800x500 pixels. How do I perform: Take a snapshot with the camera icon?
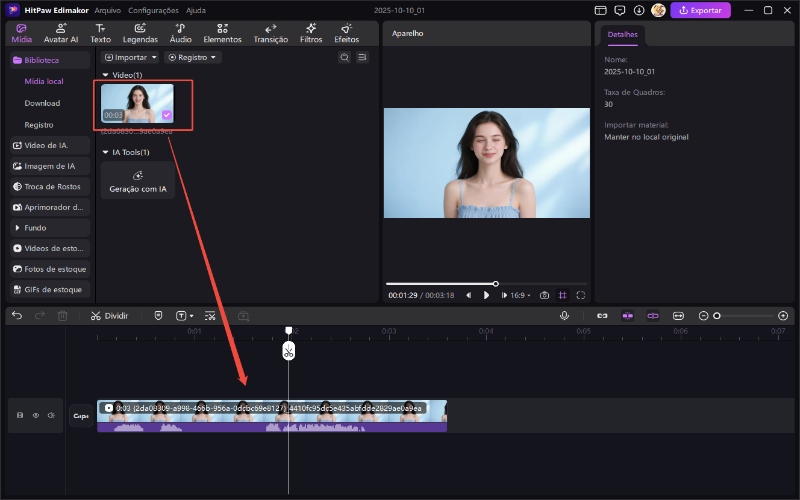(544, 295)
